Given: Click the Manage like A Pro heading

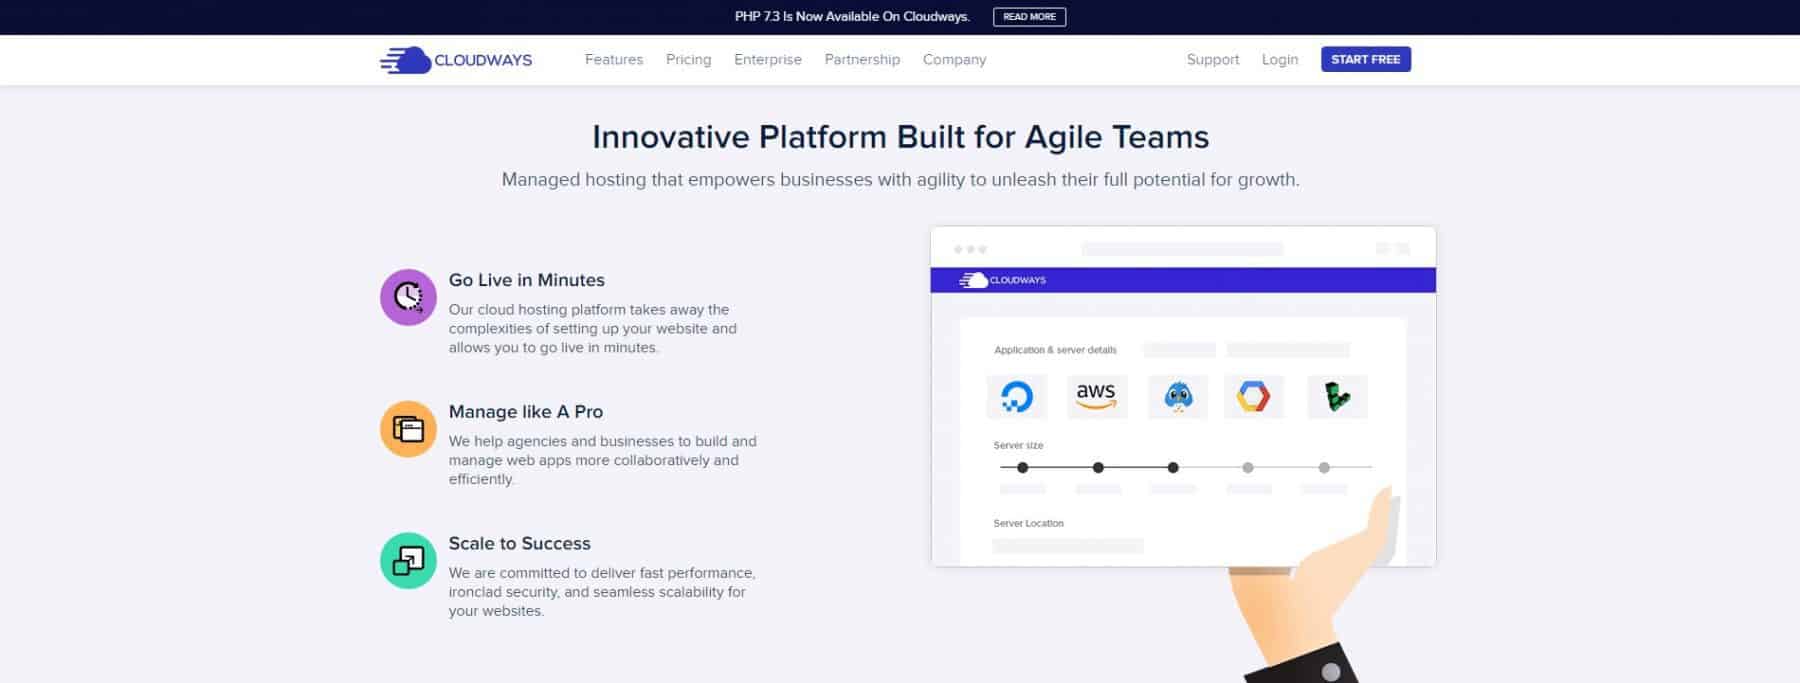Looking at the screenshot, I should [x=526, y=412].
